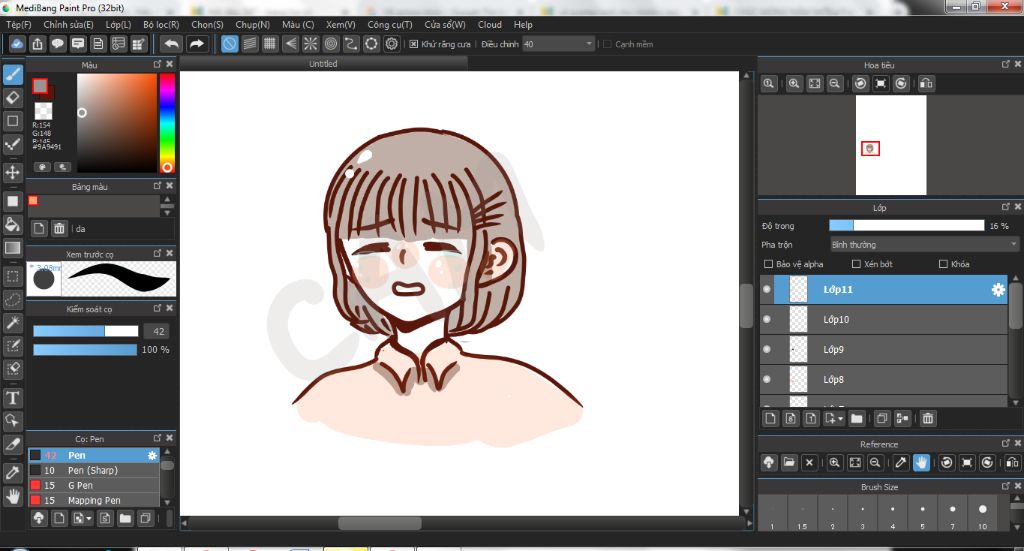Undock the Lớp layer panel
1024x551 pixels.
[x=1005, y=207]
